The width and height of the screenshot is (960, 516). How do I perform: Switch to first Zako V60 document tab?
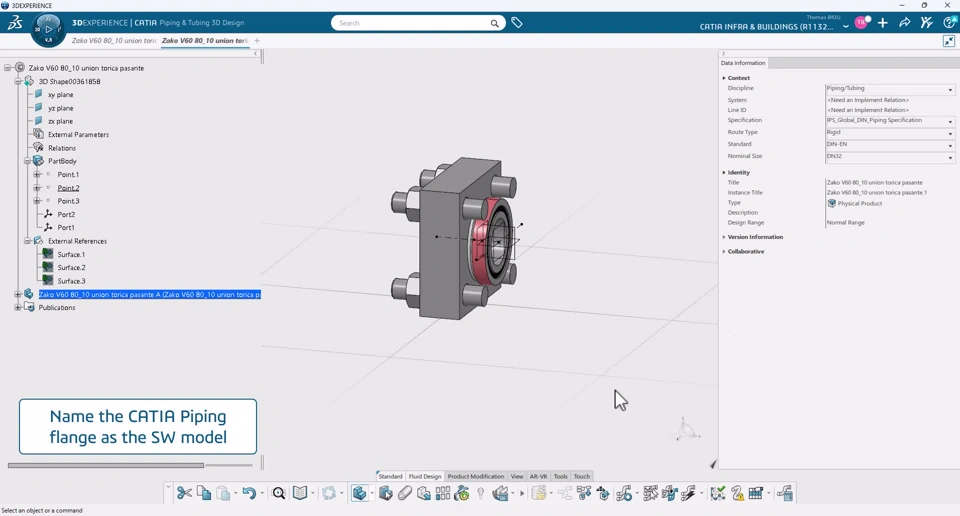pyautogui.click(x=114, y=40)
